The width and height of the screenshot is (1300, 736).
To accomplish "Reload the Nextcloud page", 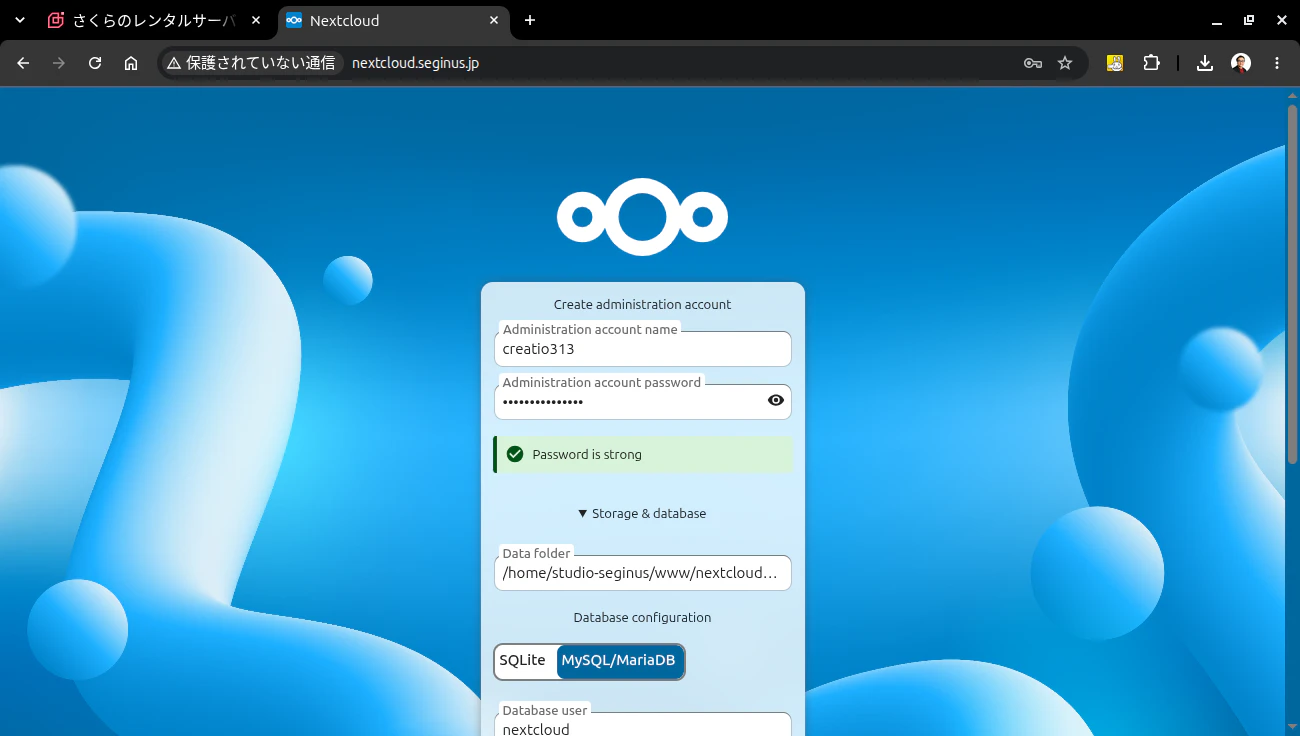I will pos(95,63).
